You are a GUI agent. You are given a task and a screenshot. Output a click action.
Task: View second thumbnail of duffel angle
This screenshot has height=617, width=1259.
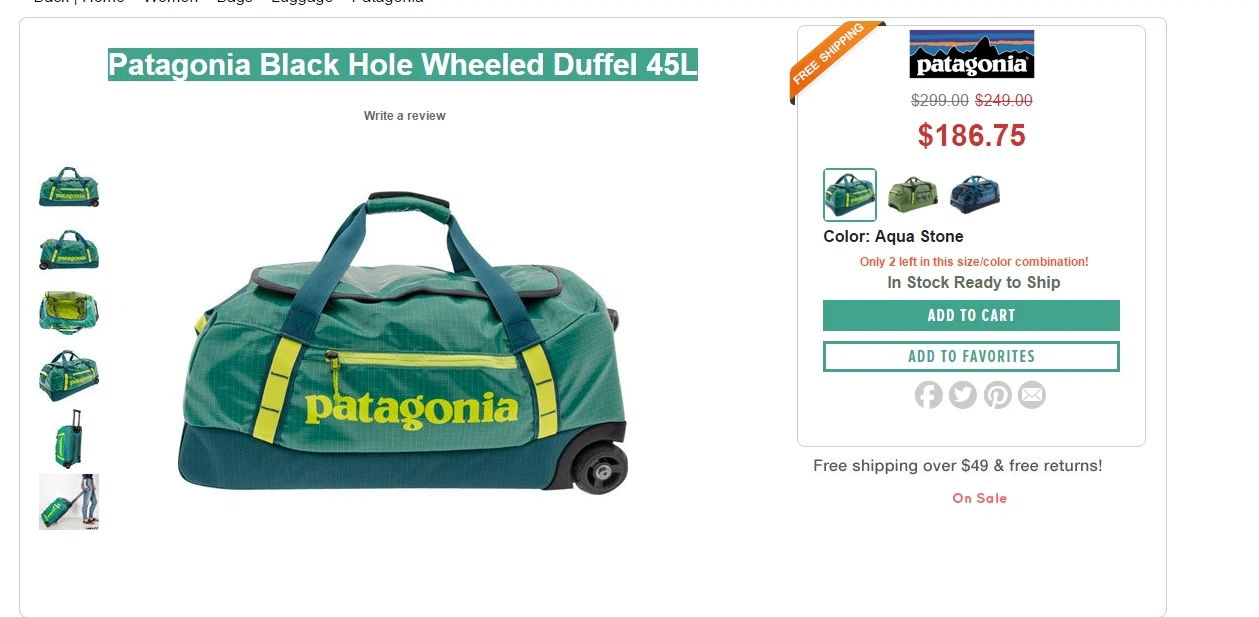pyautogui.click(x=69, y=250)
